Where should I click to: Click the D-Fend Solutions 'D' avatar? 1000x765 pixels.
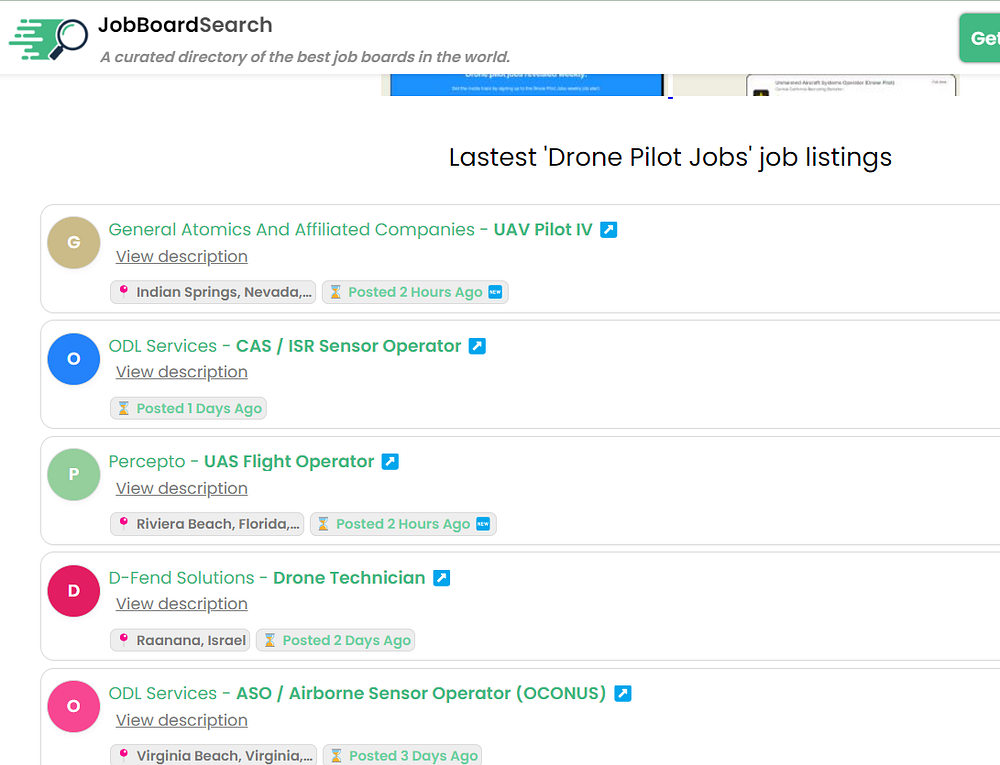pos(74,591)
